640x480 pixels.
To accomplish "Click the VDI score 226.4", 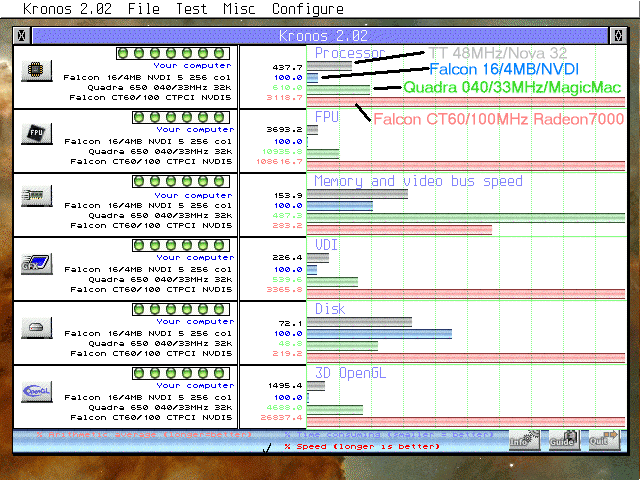I will [x=287, y=258].
